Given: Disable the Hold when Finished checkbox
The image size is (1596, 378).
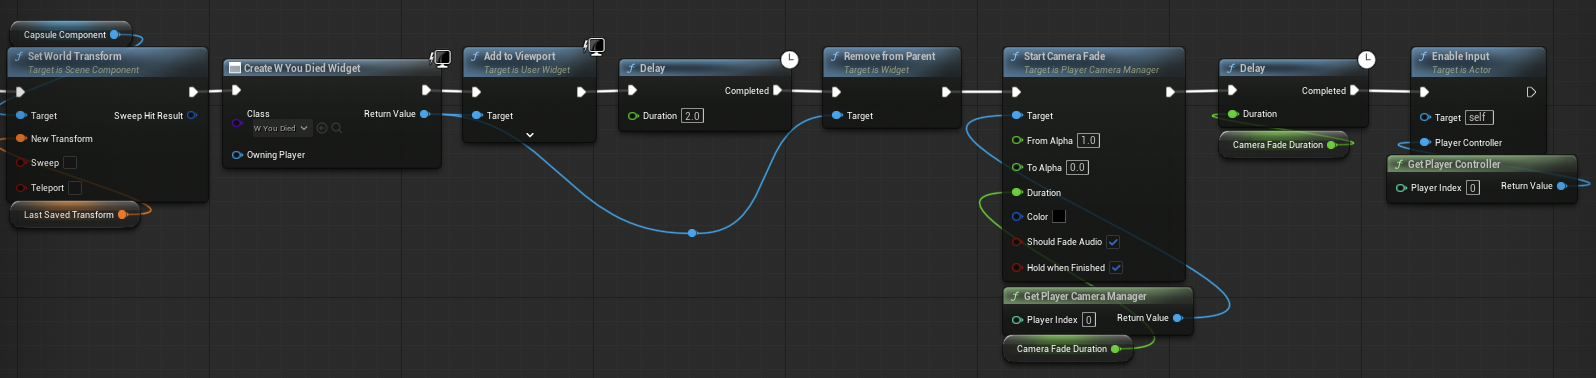Looking at the screenshot, I should click(1116, 268).
